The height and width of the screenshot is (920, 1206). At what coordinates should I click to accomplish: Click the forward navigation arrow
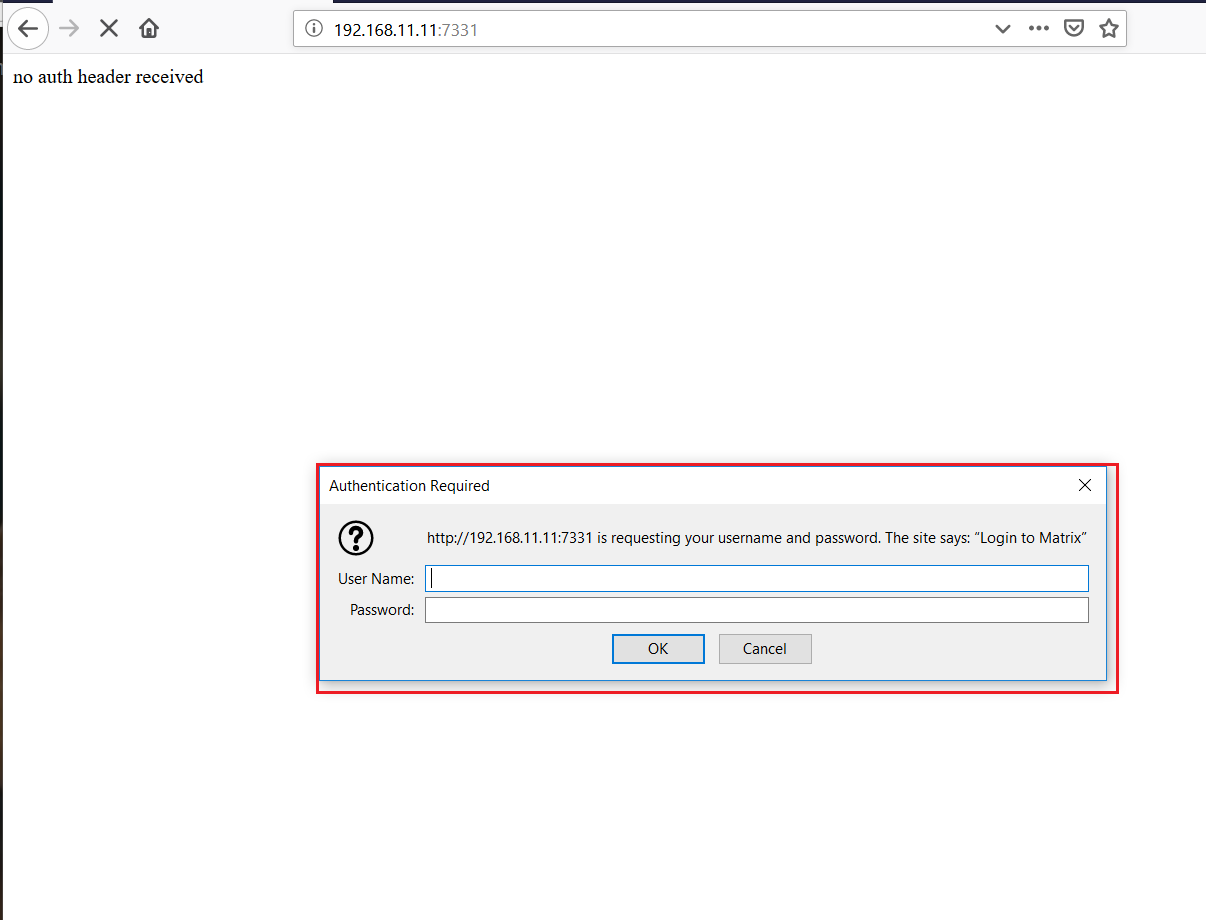click(x=69, y=28)
